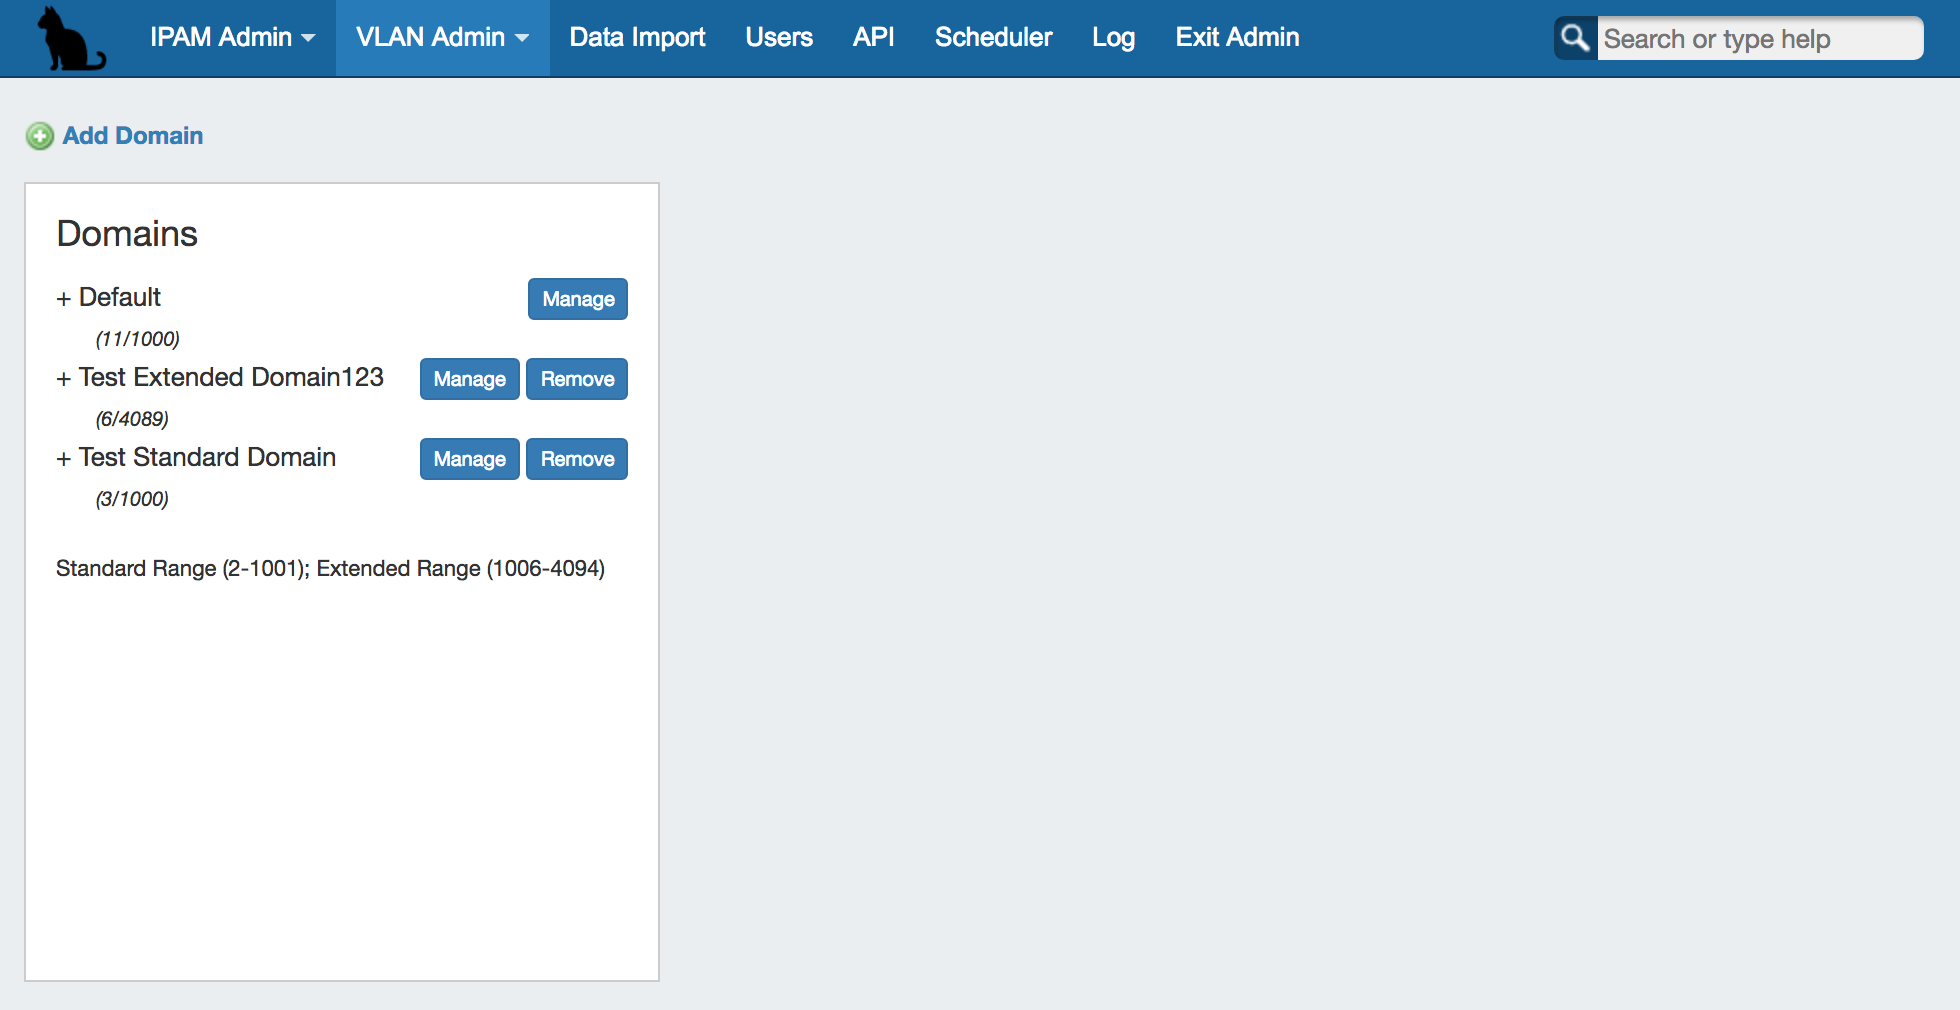
Task: Remove the Test Standard Domain
Action: tap(577, 459)
